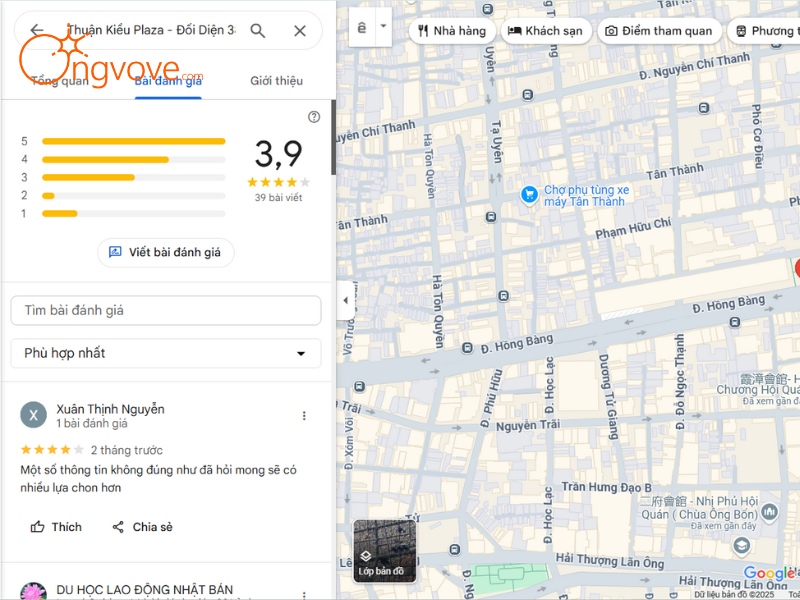Screen dimensions: 800x600
Task: Click the Thuận Kiều Plaza search text field
Action: click(x=152, y=30)
